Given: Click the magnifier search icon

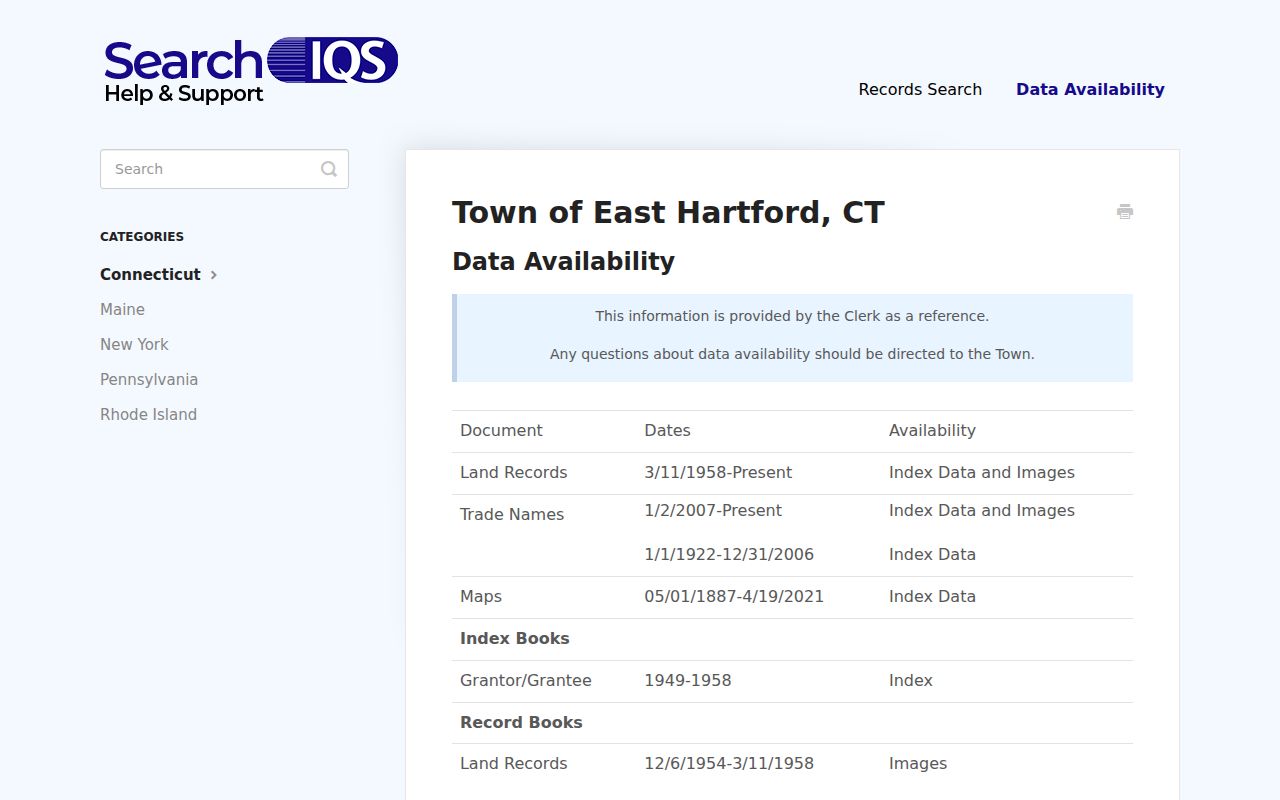Looking at the screenshot, I should [329, 169].
